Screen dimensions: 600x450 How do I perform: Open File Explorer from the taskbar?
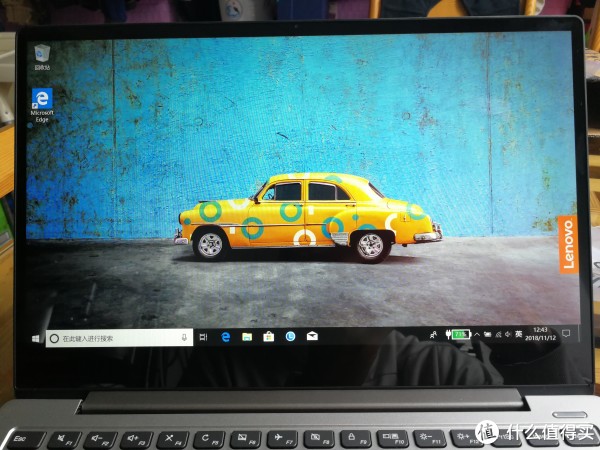click(x=247, y=337)
